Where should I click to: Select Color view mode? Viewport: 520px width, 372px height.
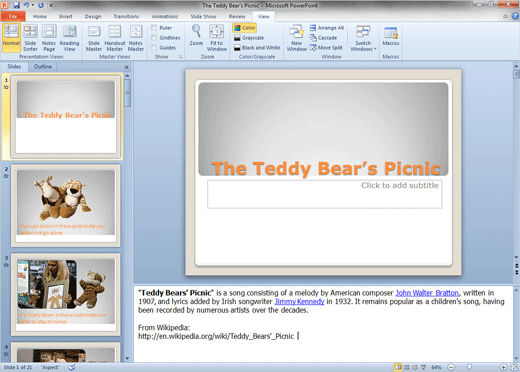[x=245, y=28]
